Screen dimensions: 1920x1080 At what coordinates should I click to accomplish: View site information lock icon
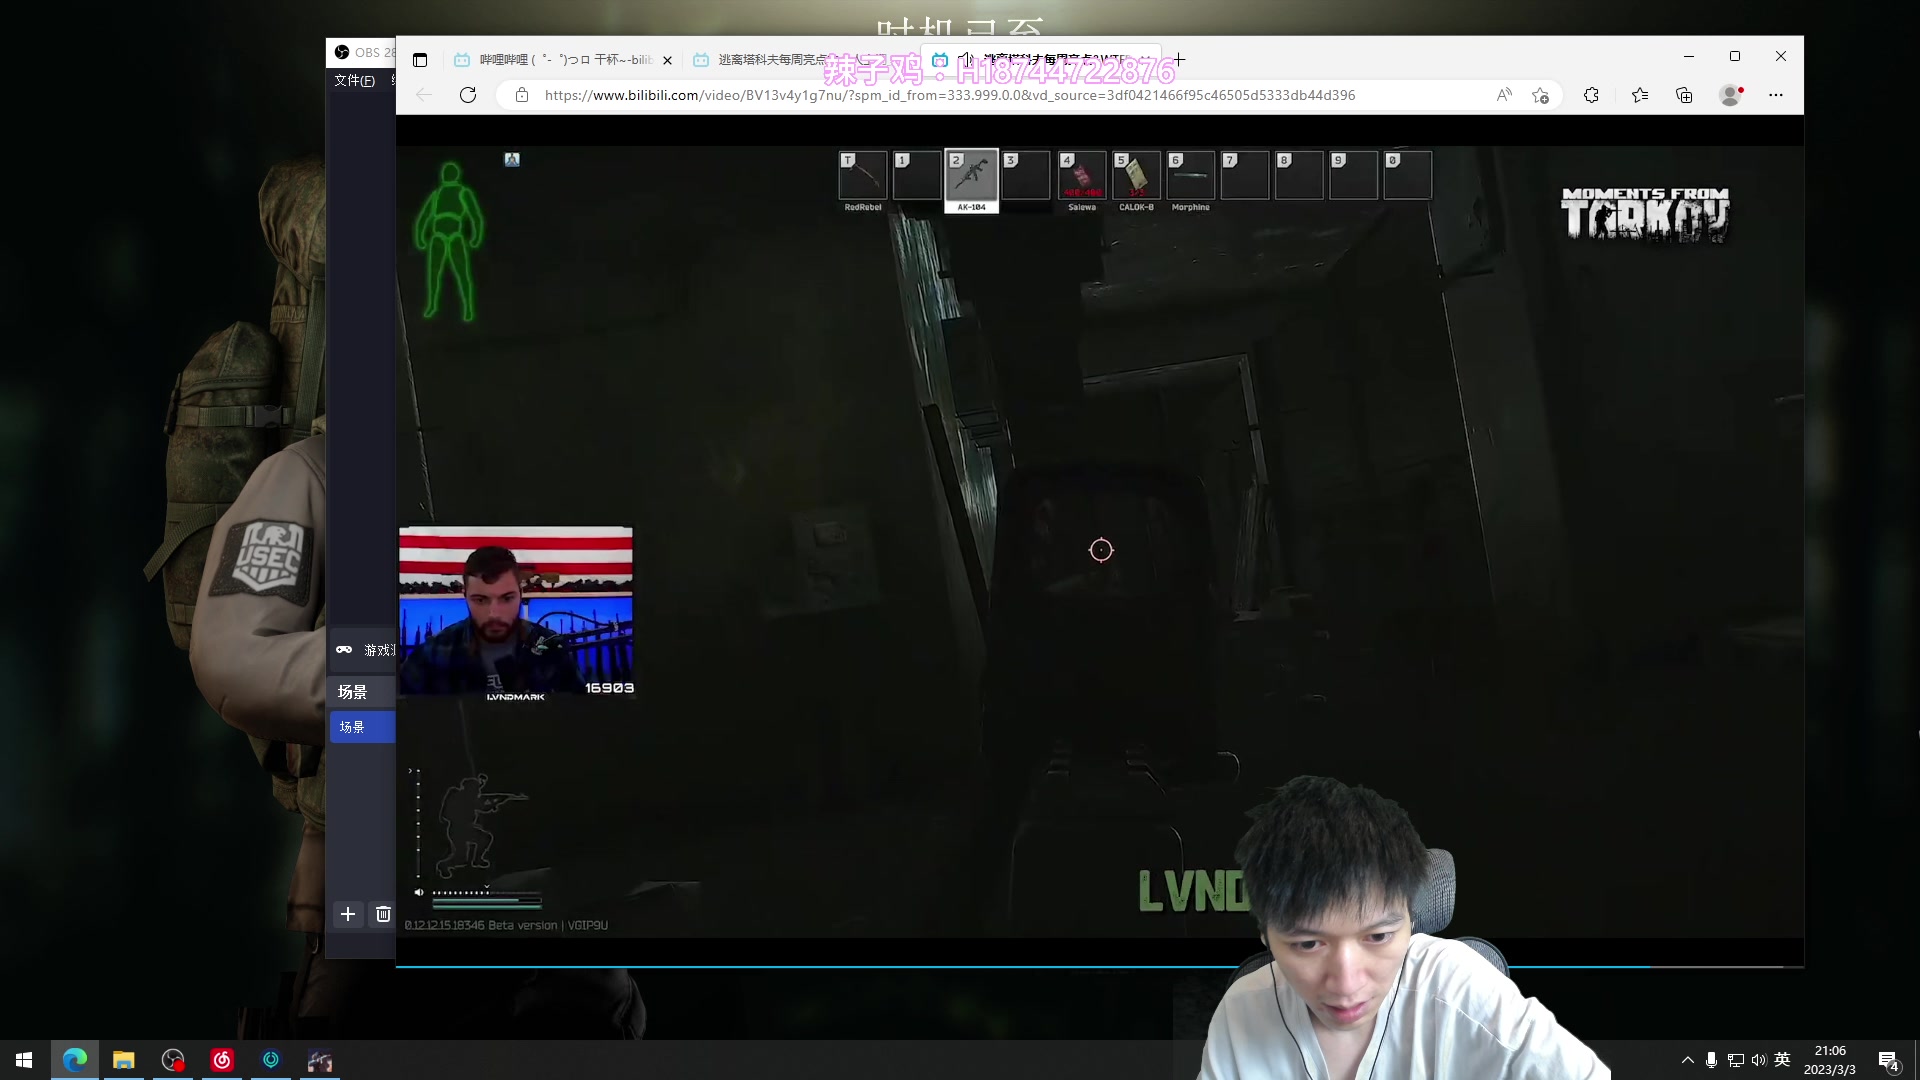(521, 95)
